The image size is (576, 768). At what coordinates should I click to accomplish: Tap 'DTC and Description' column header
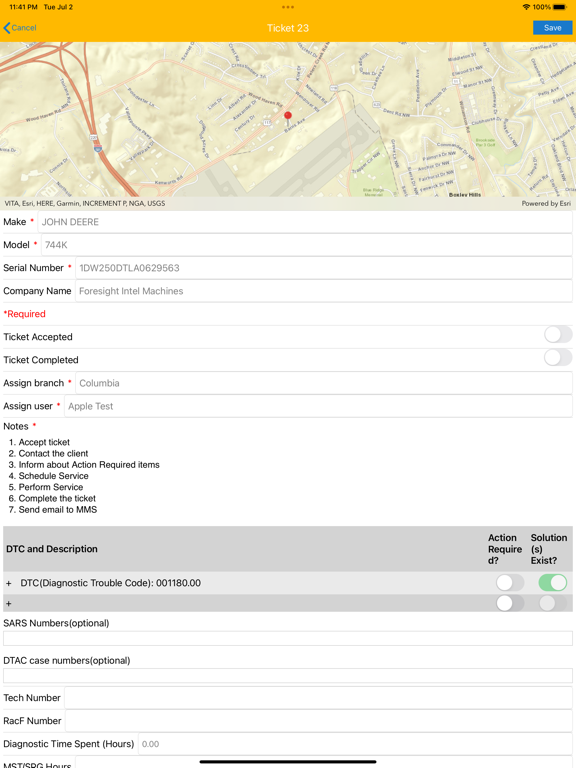click(x=52, y=549)
